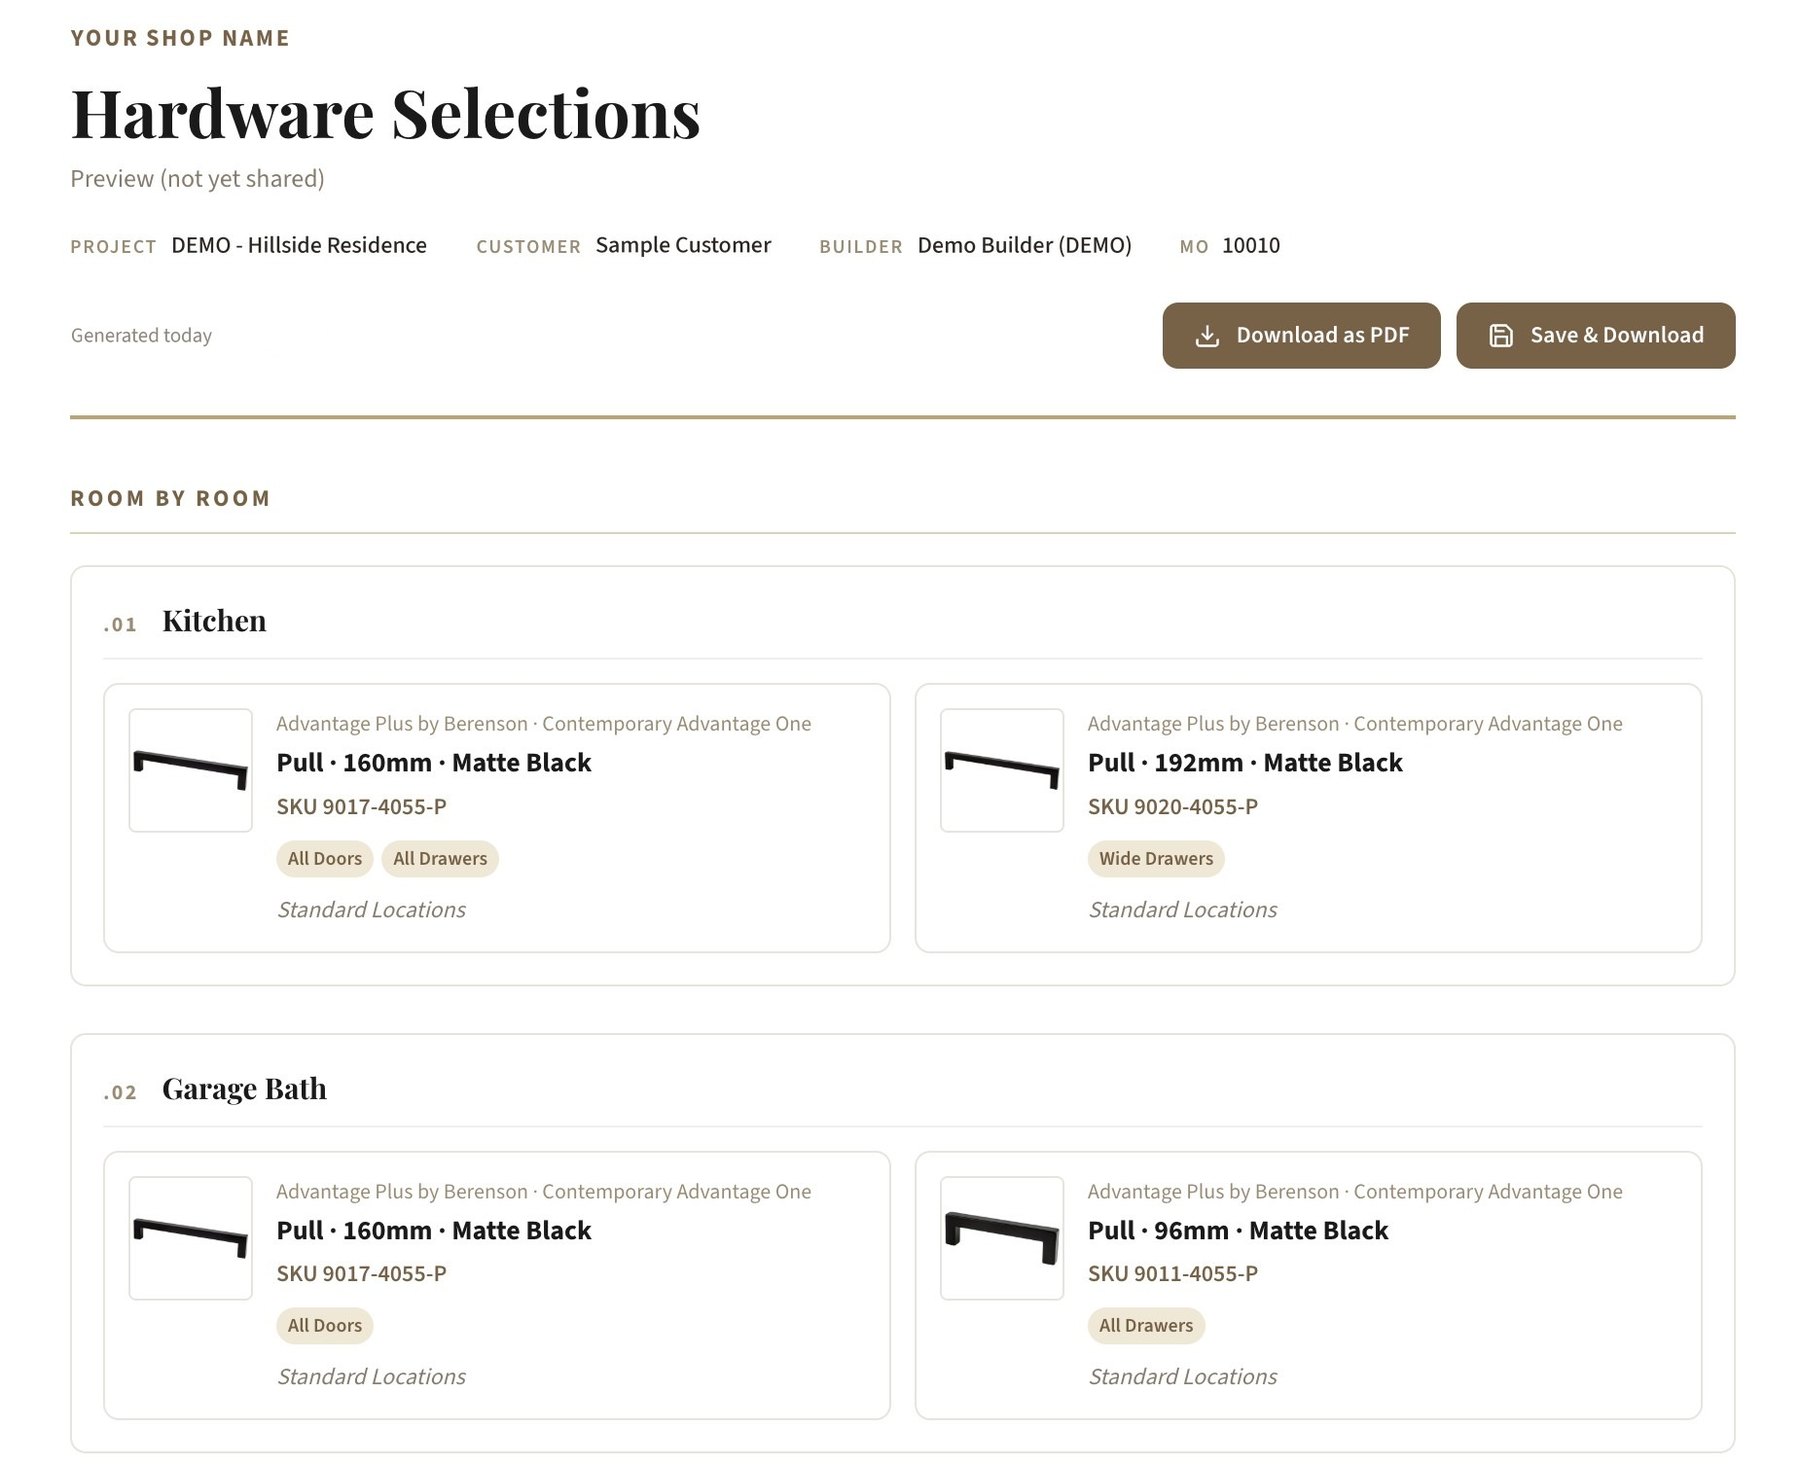Click Pull · 160mm title in Garage Bath
Image resolution: width=1800 pixels, height=1464 pixels.
(434, 1231)
